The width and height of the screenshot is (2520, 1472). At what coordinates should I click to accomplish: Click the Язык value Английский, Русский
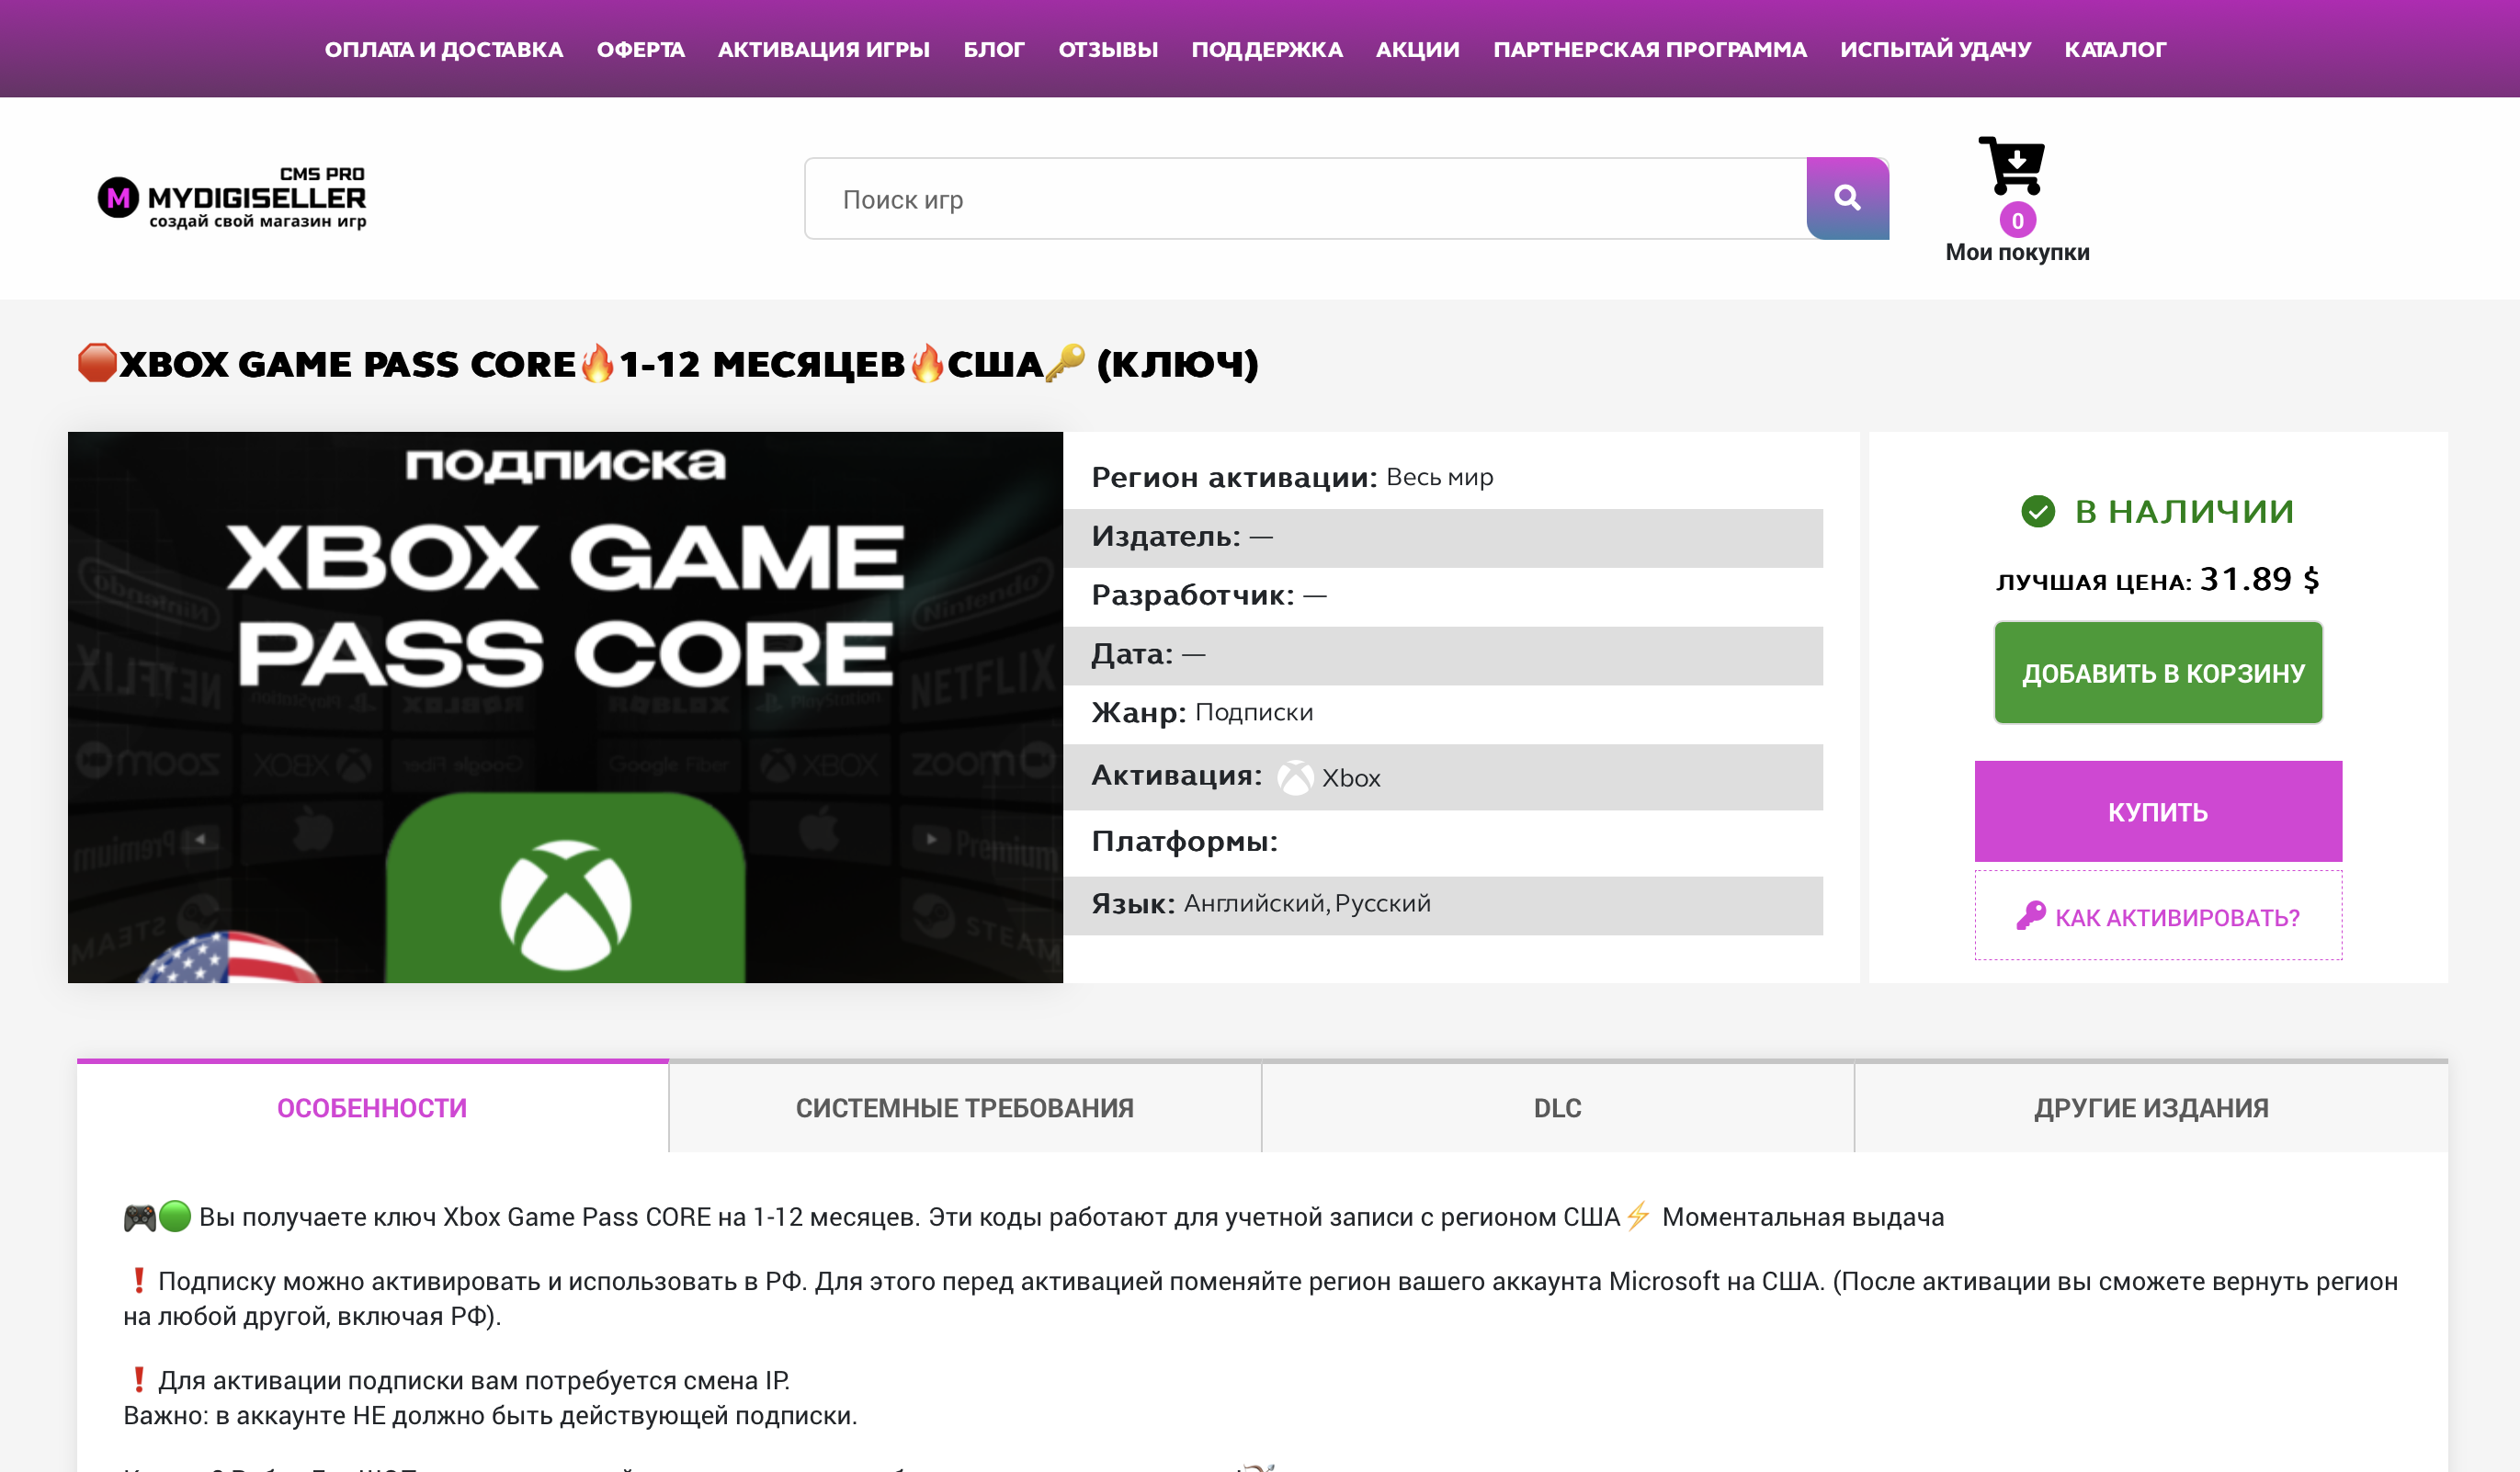point(1307,903)
